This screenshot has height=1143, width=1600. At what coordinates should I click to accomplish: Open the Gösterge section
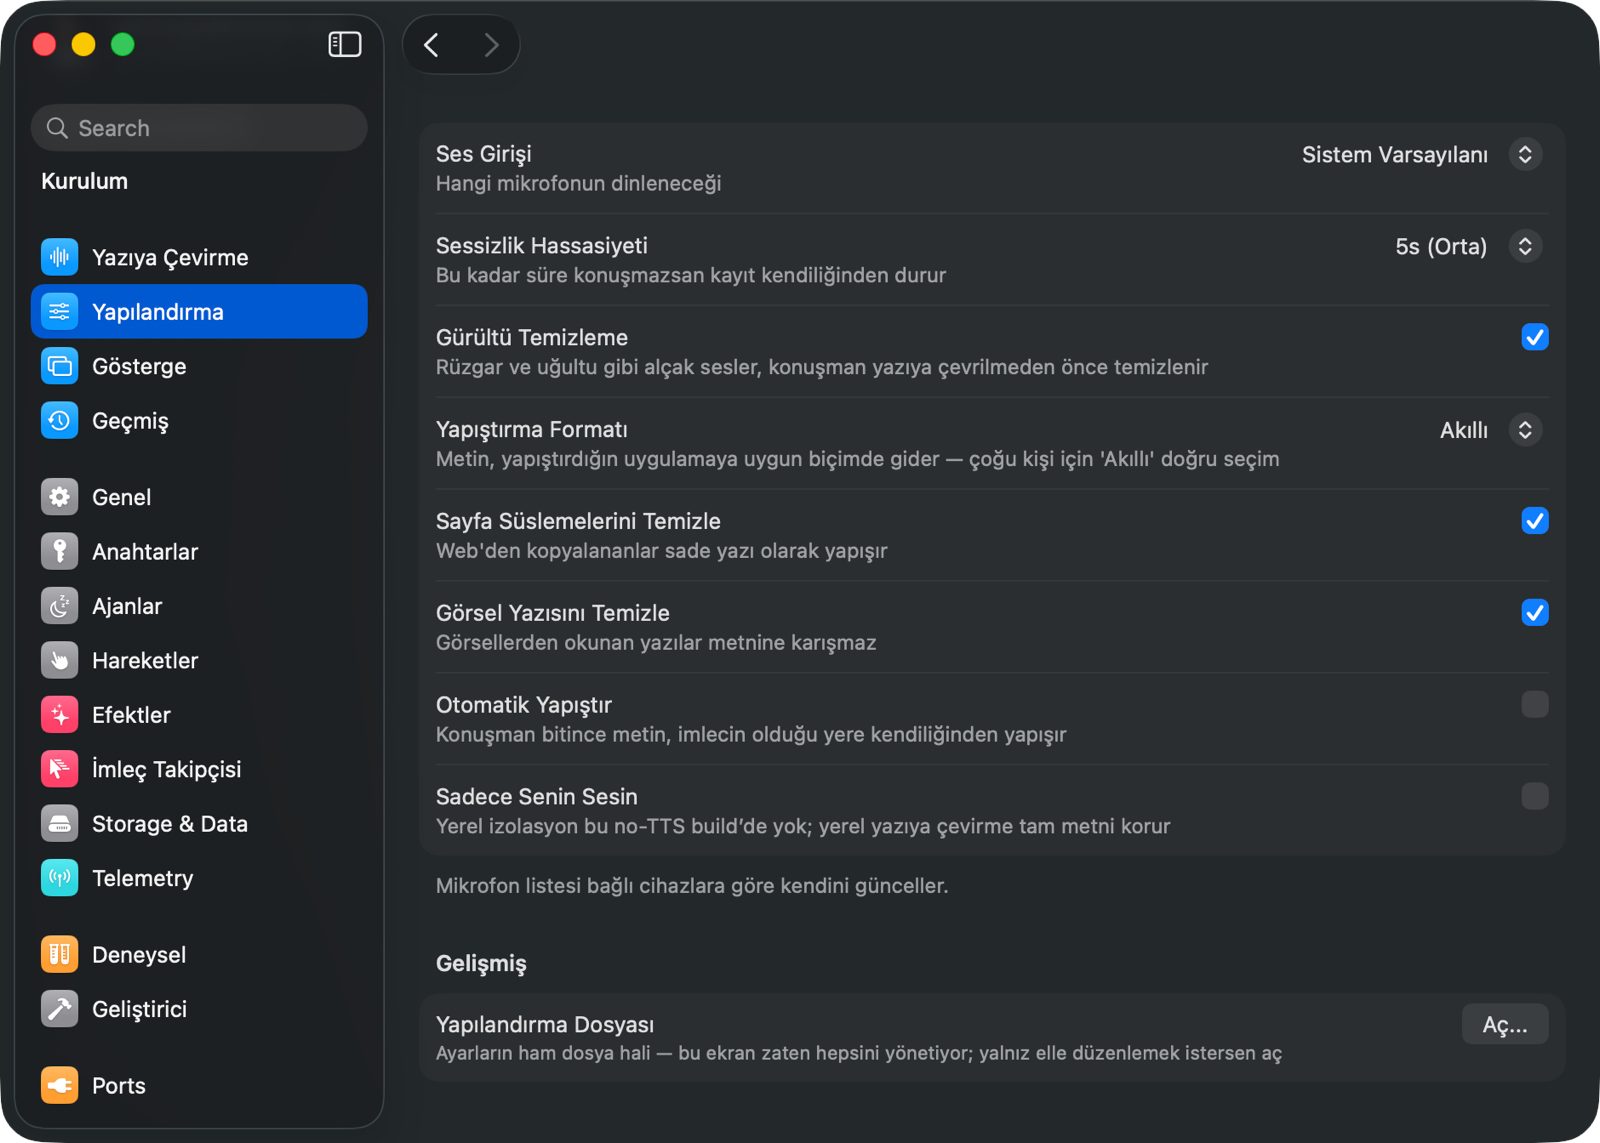pyautogui.click(x=199, y=366)
